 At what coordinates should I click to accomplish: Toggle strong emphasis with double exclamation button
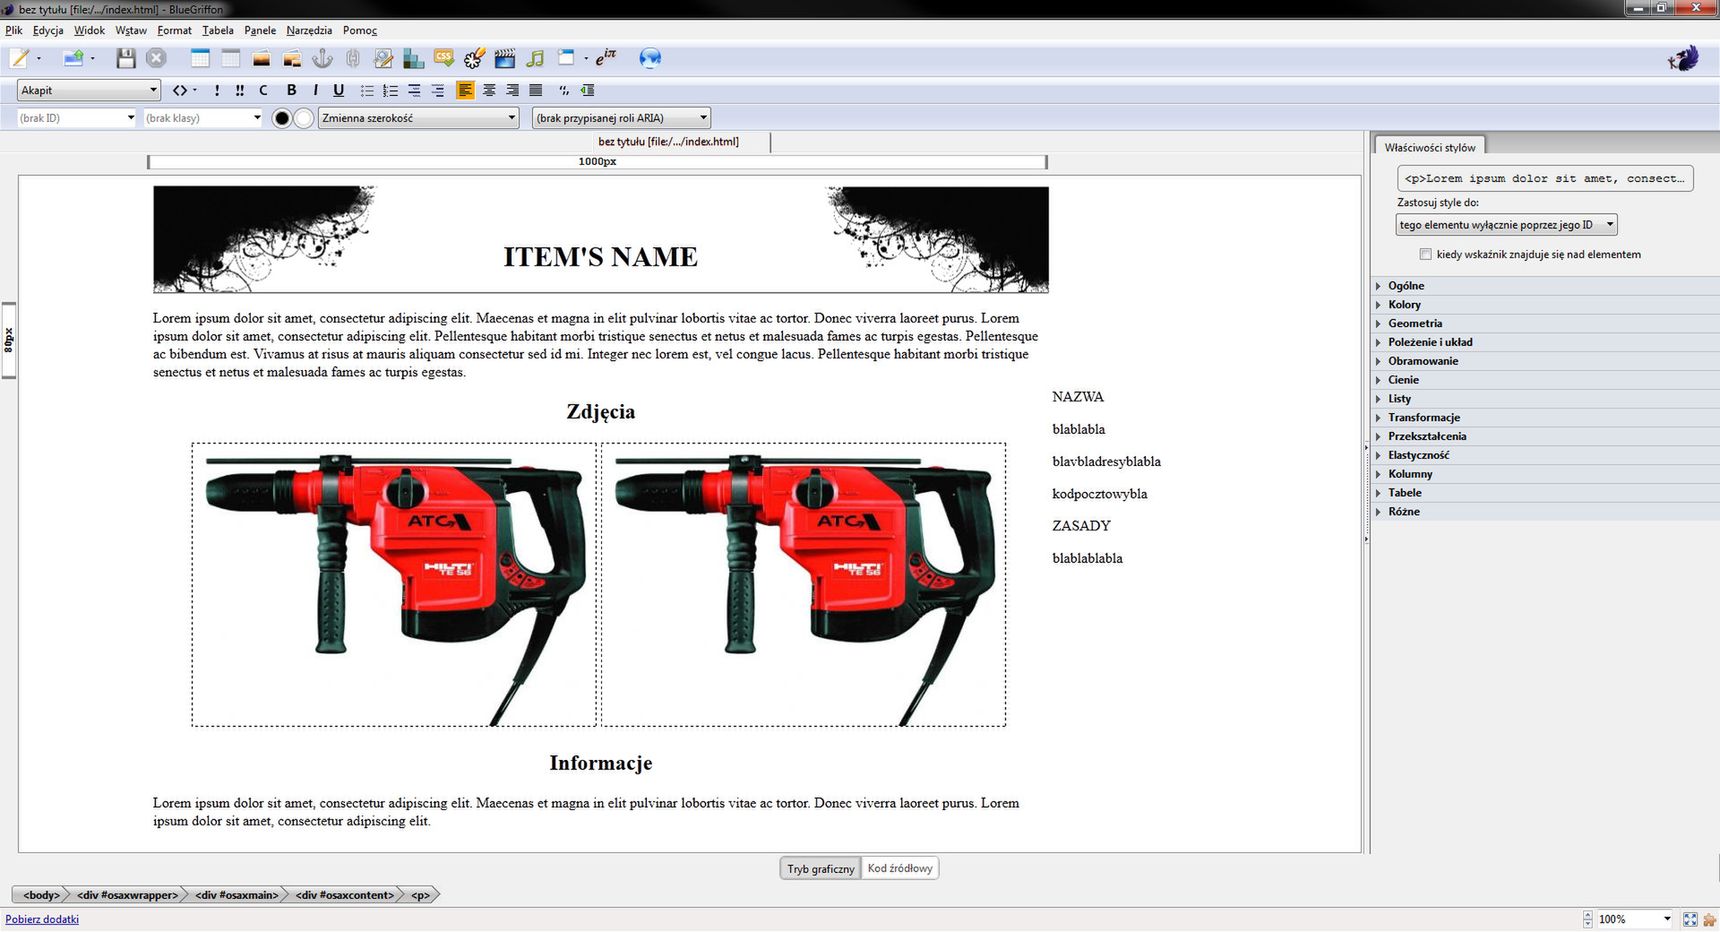tap(240, 90)
